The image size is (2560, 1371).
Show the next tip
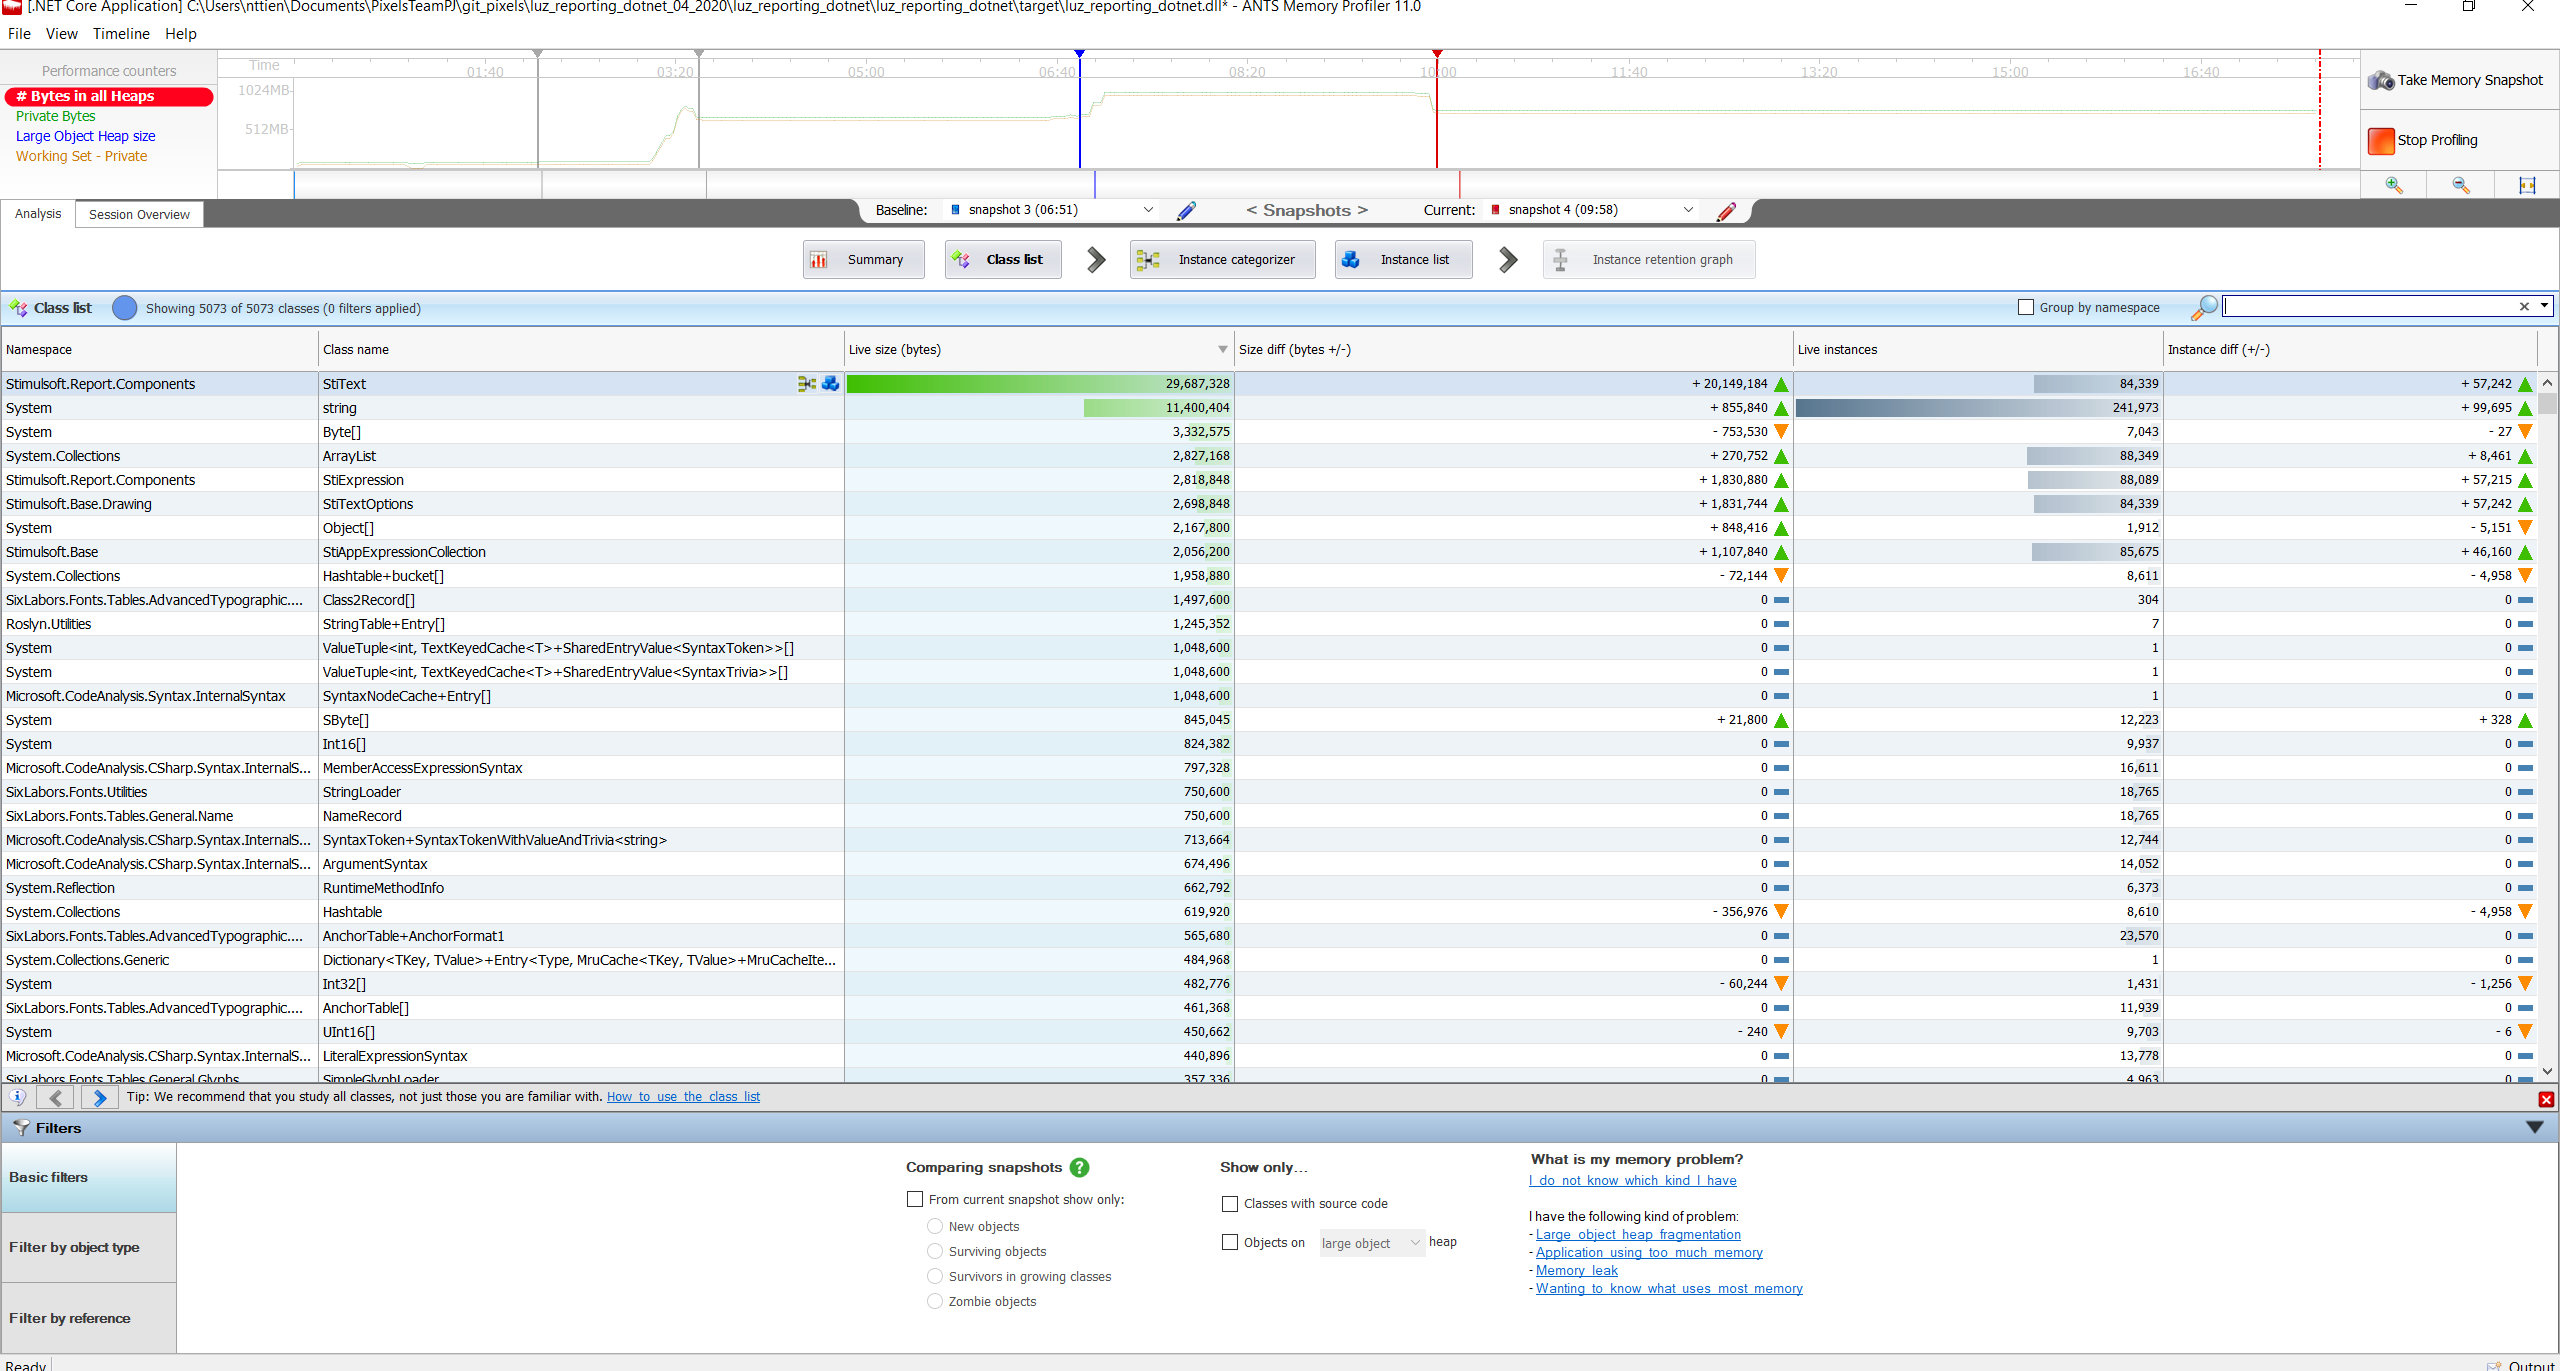(x=99, y=1098)
